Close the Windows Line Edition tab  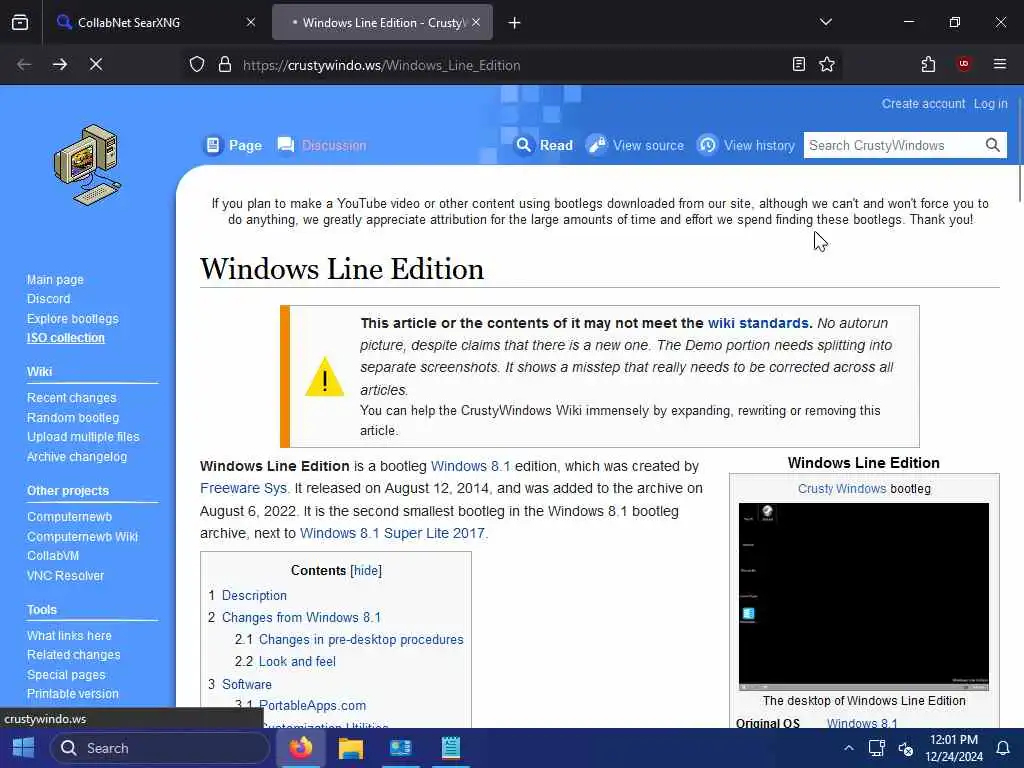[476, 22]
